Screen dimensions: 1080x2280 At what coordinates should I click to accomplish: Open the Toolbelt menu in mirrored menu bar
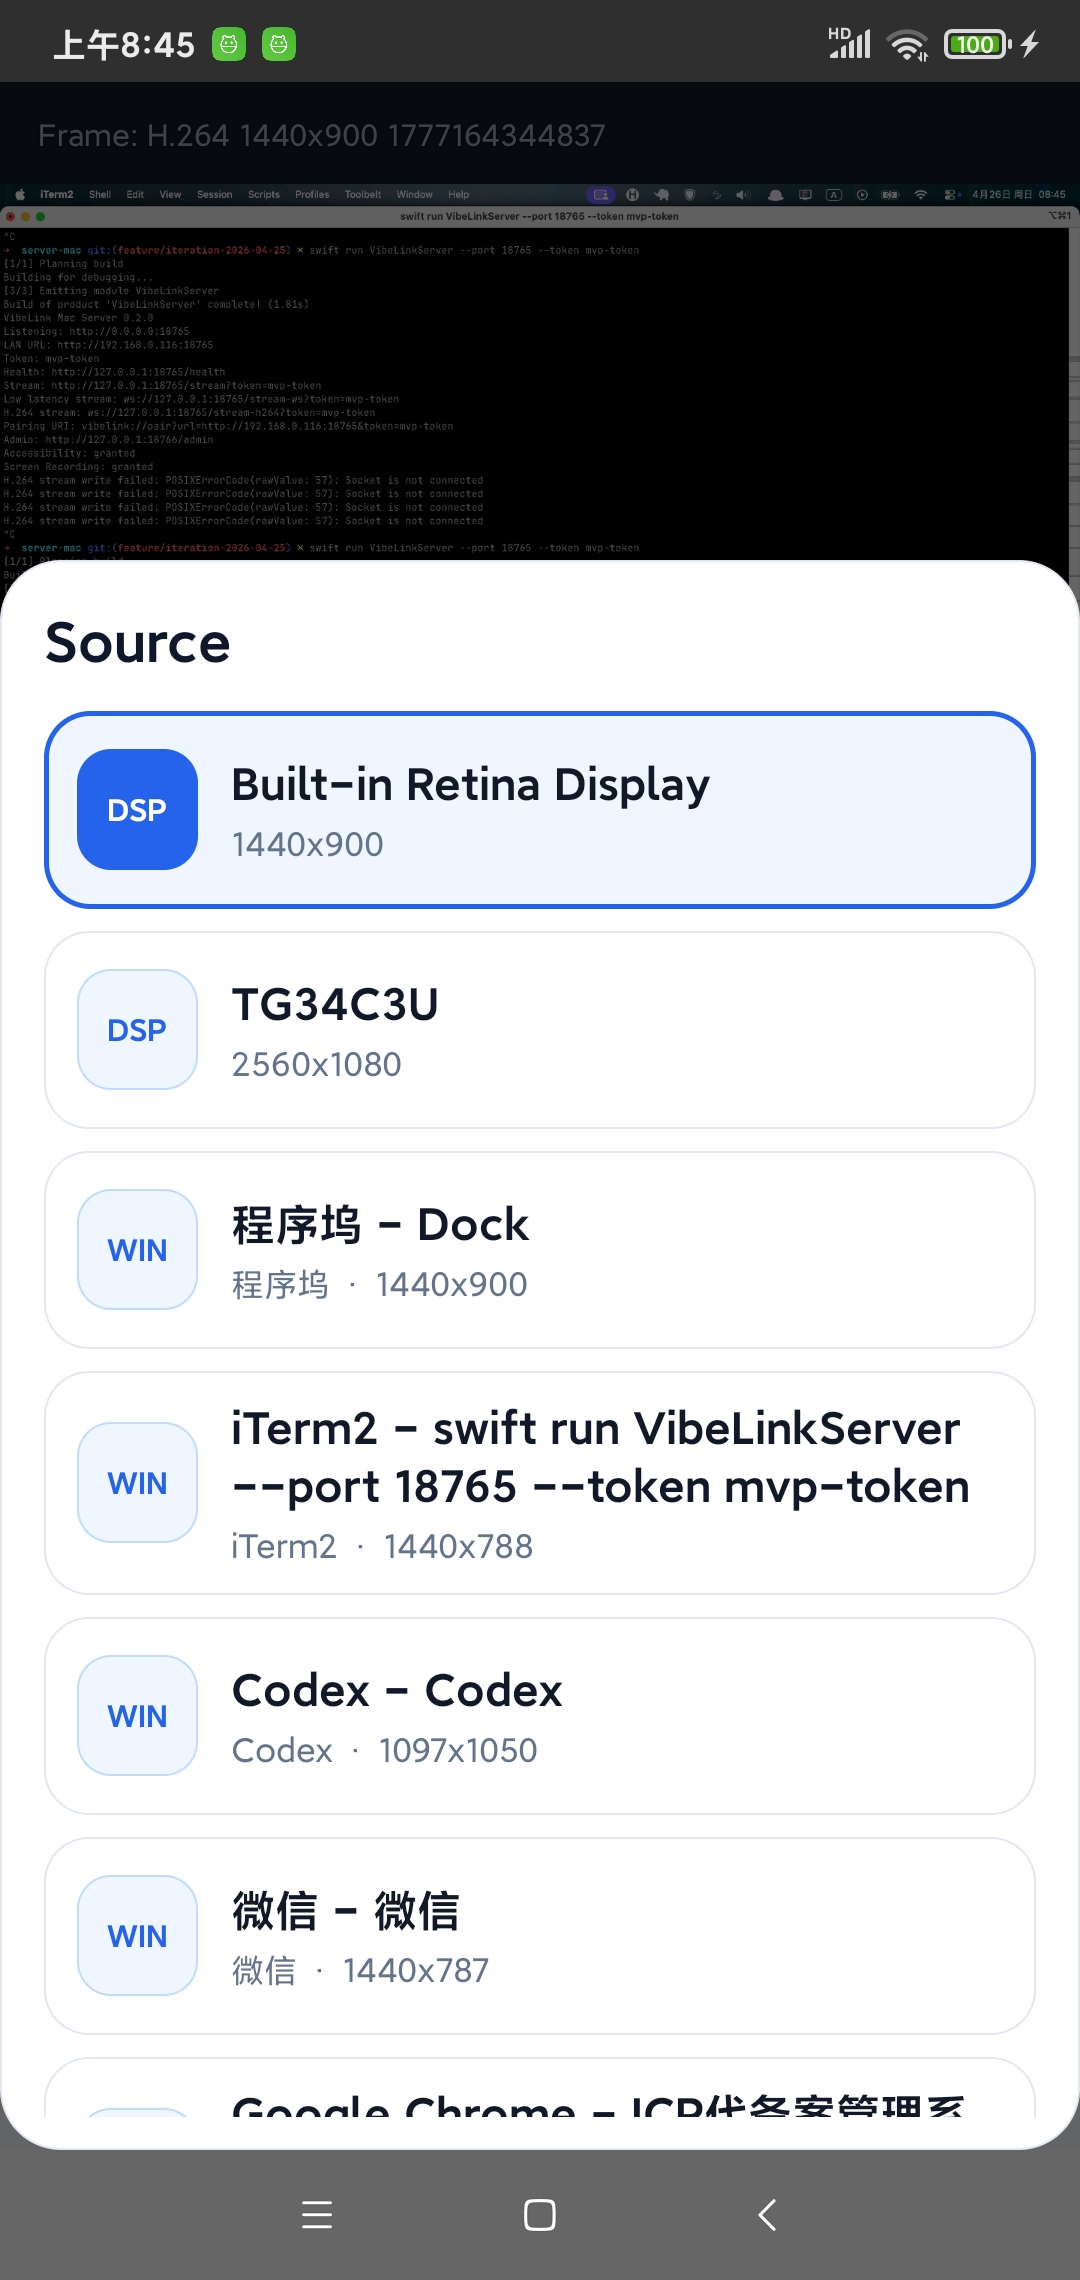(363, 195)
